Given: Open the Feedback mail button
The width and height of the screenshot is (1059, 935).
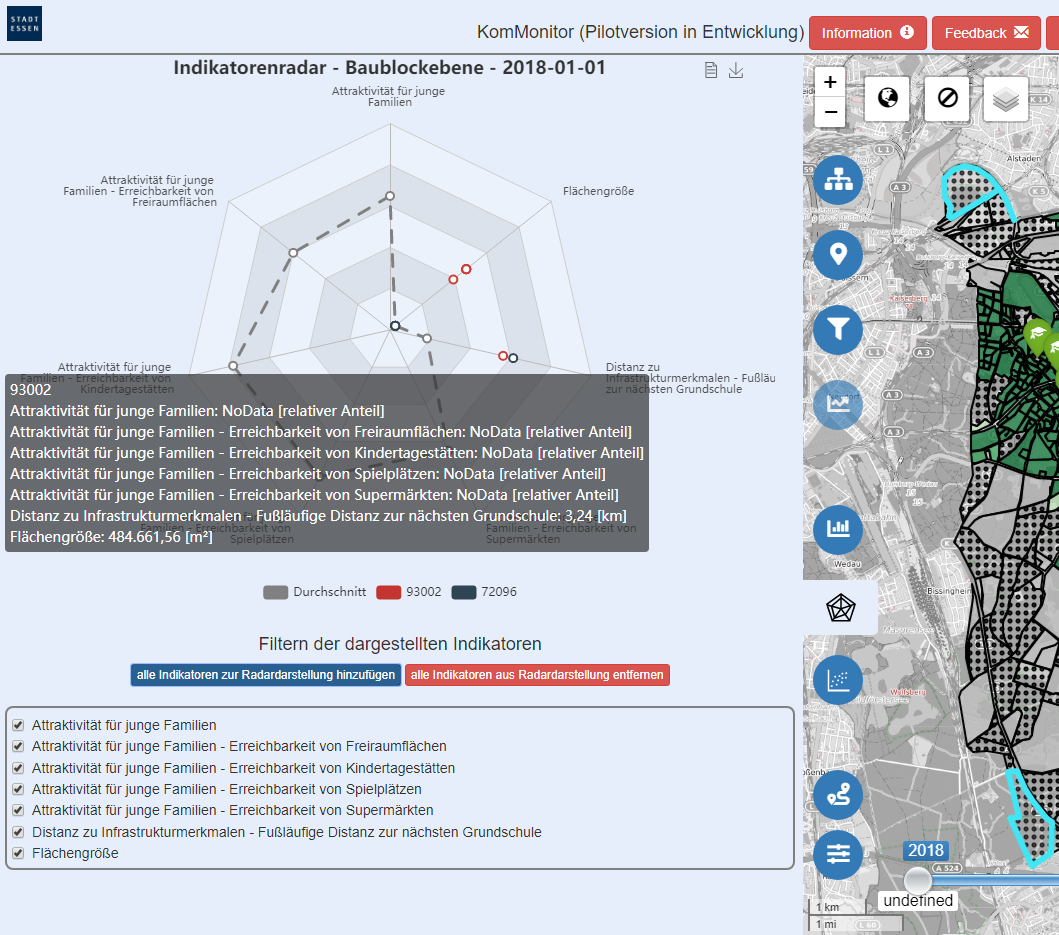Looking at the screenshot, I should click(x=986, y=33).
